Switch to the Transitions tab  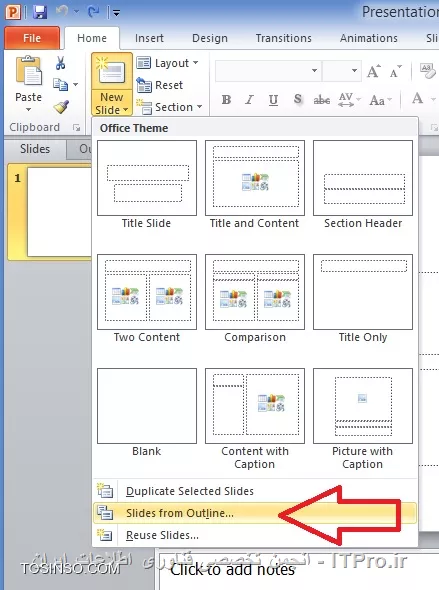pos(284,38)
